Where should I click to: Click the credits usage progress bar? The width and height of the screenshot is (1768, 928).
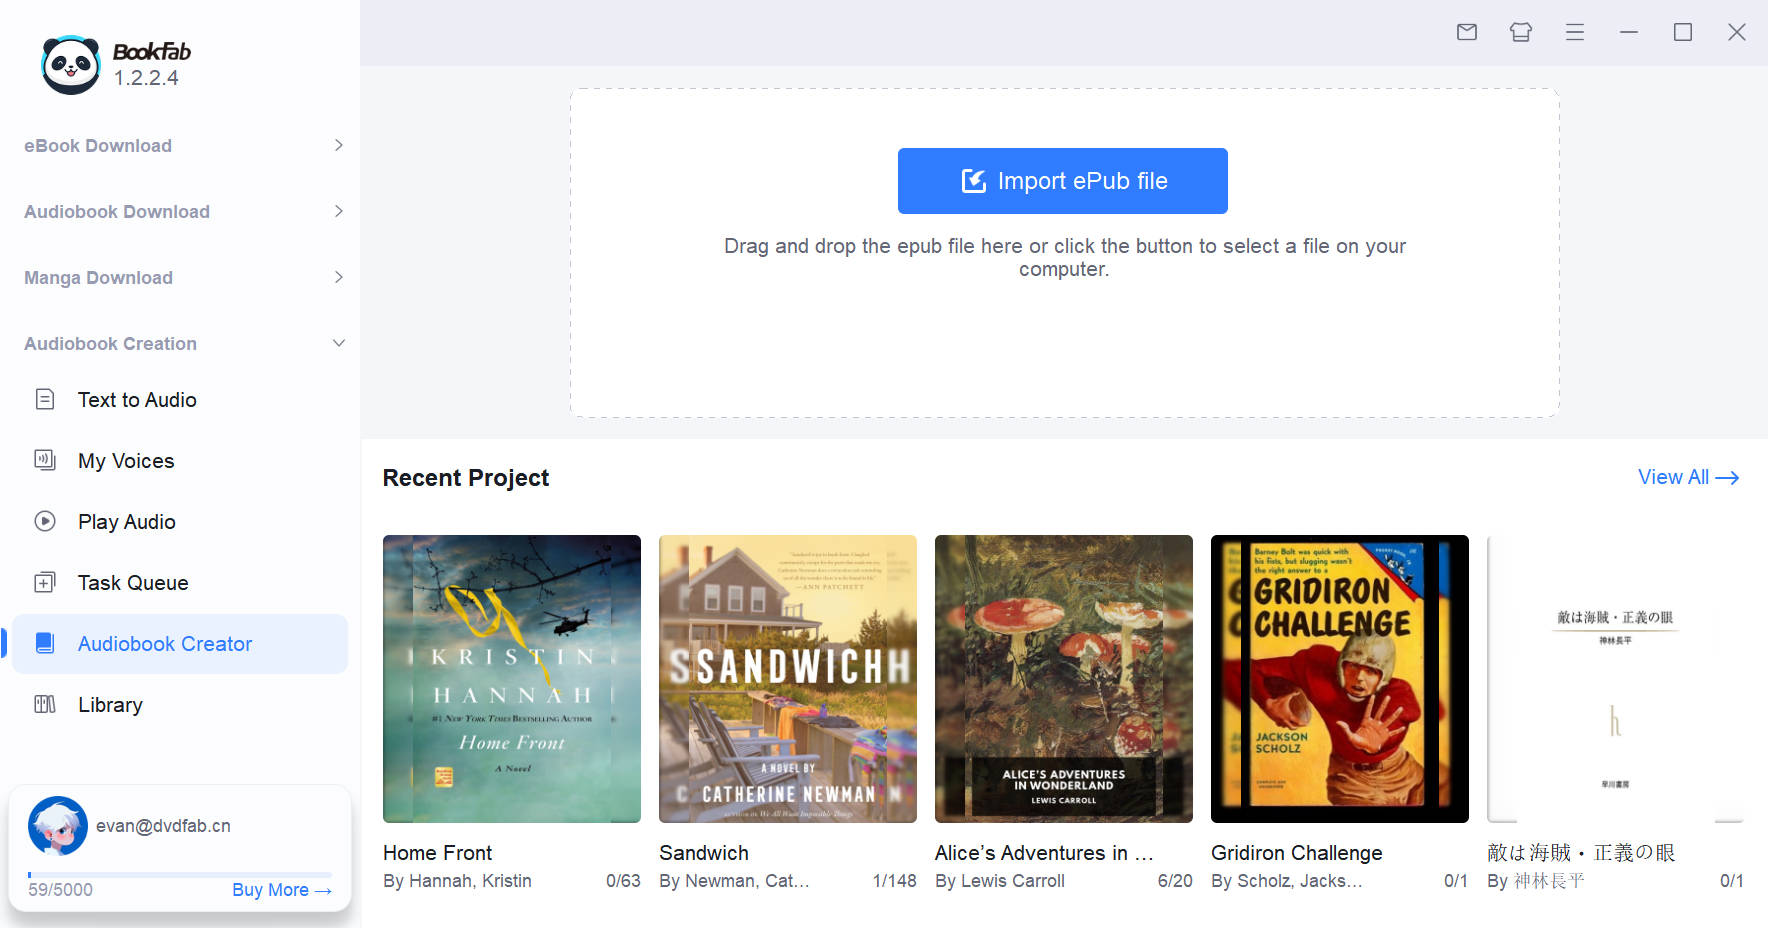coord(180,875)
